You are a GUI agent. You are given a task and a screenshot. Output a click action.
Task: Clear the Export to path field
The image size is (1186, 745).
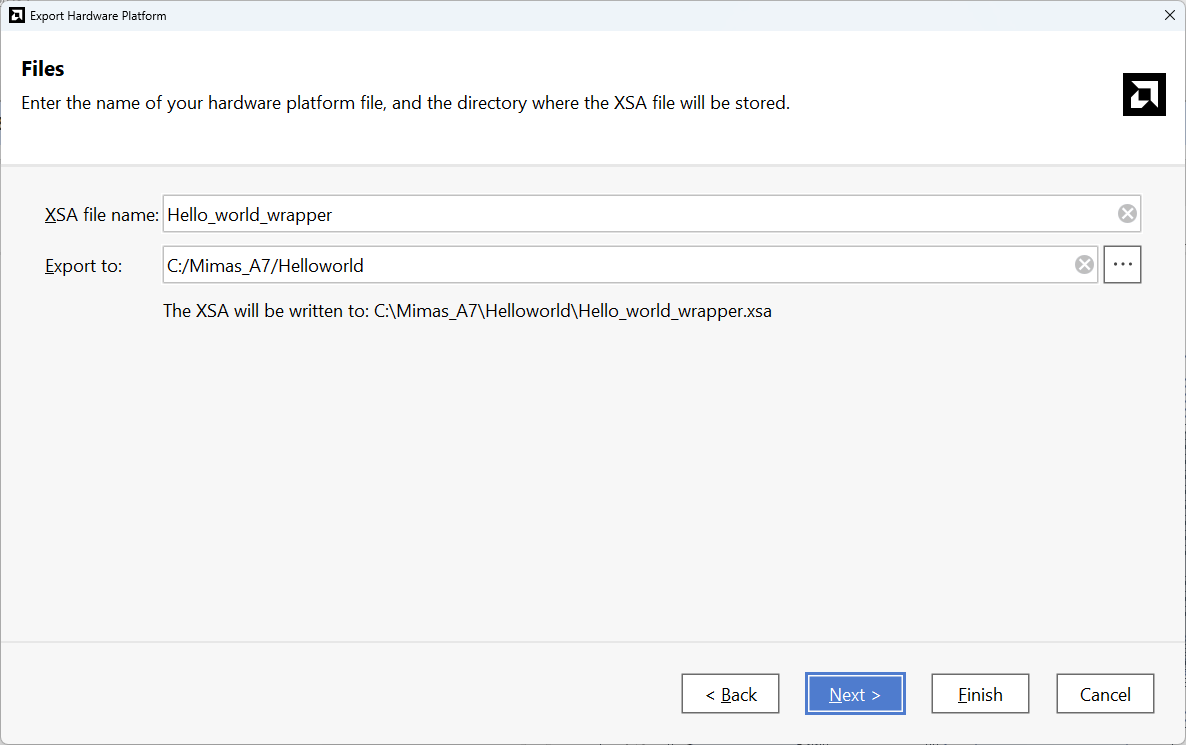pyautogui.click(x=1084, y=265)
